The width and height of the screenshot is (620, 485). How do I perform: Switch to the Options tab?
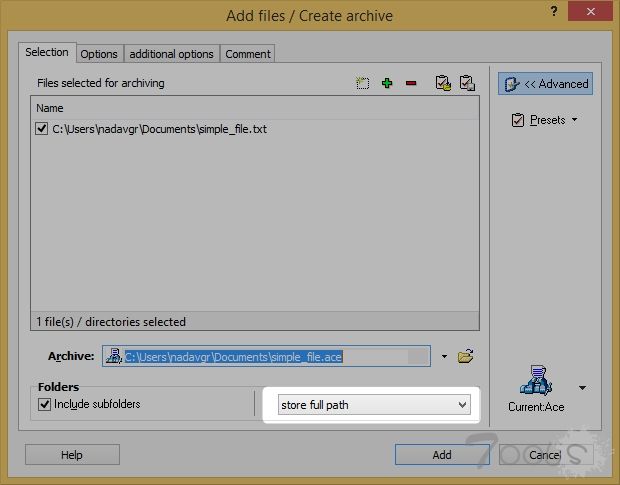click(x=99, y=54)
